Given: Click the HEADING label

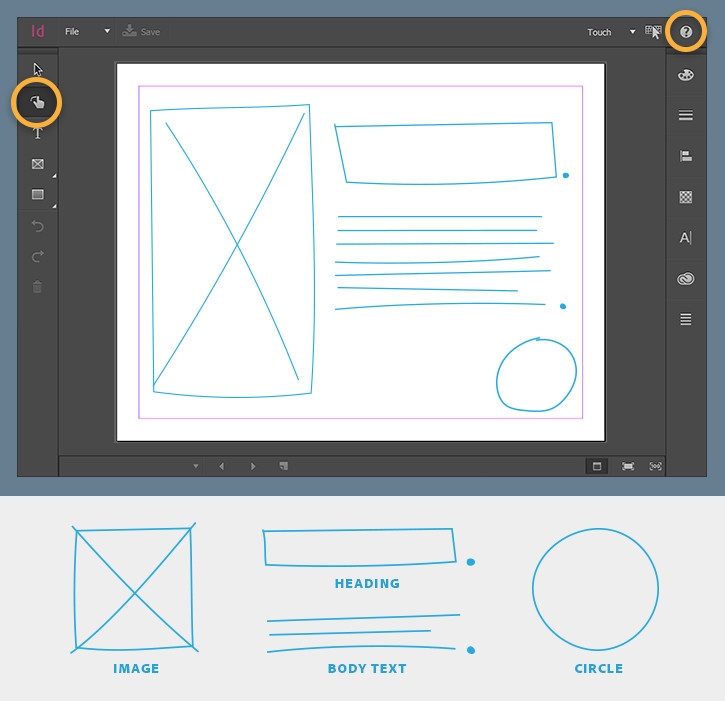Looking at the screenshot, I should (368, 584).
